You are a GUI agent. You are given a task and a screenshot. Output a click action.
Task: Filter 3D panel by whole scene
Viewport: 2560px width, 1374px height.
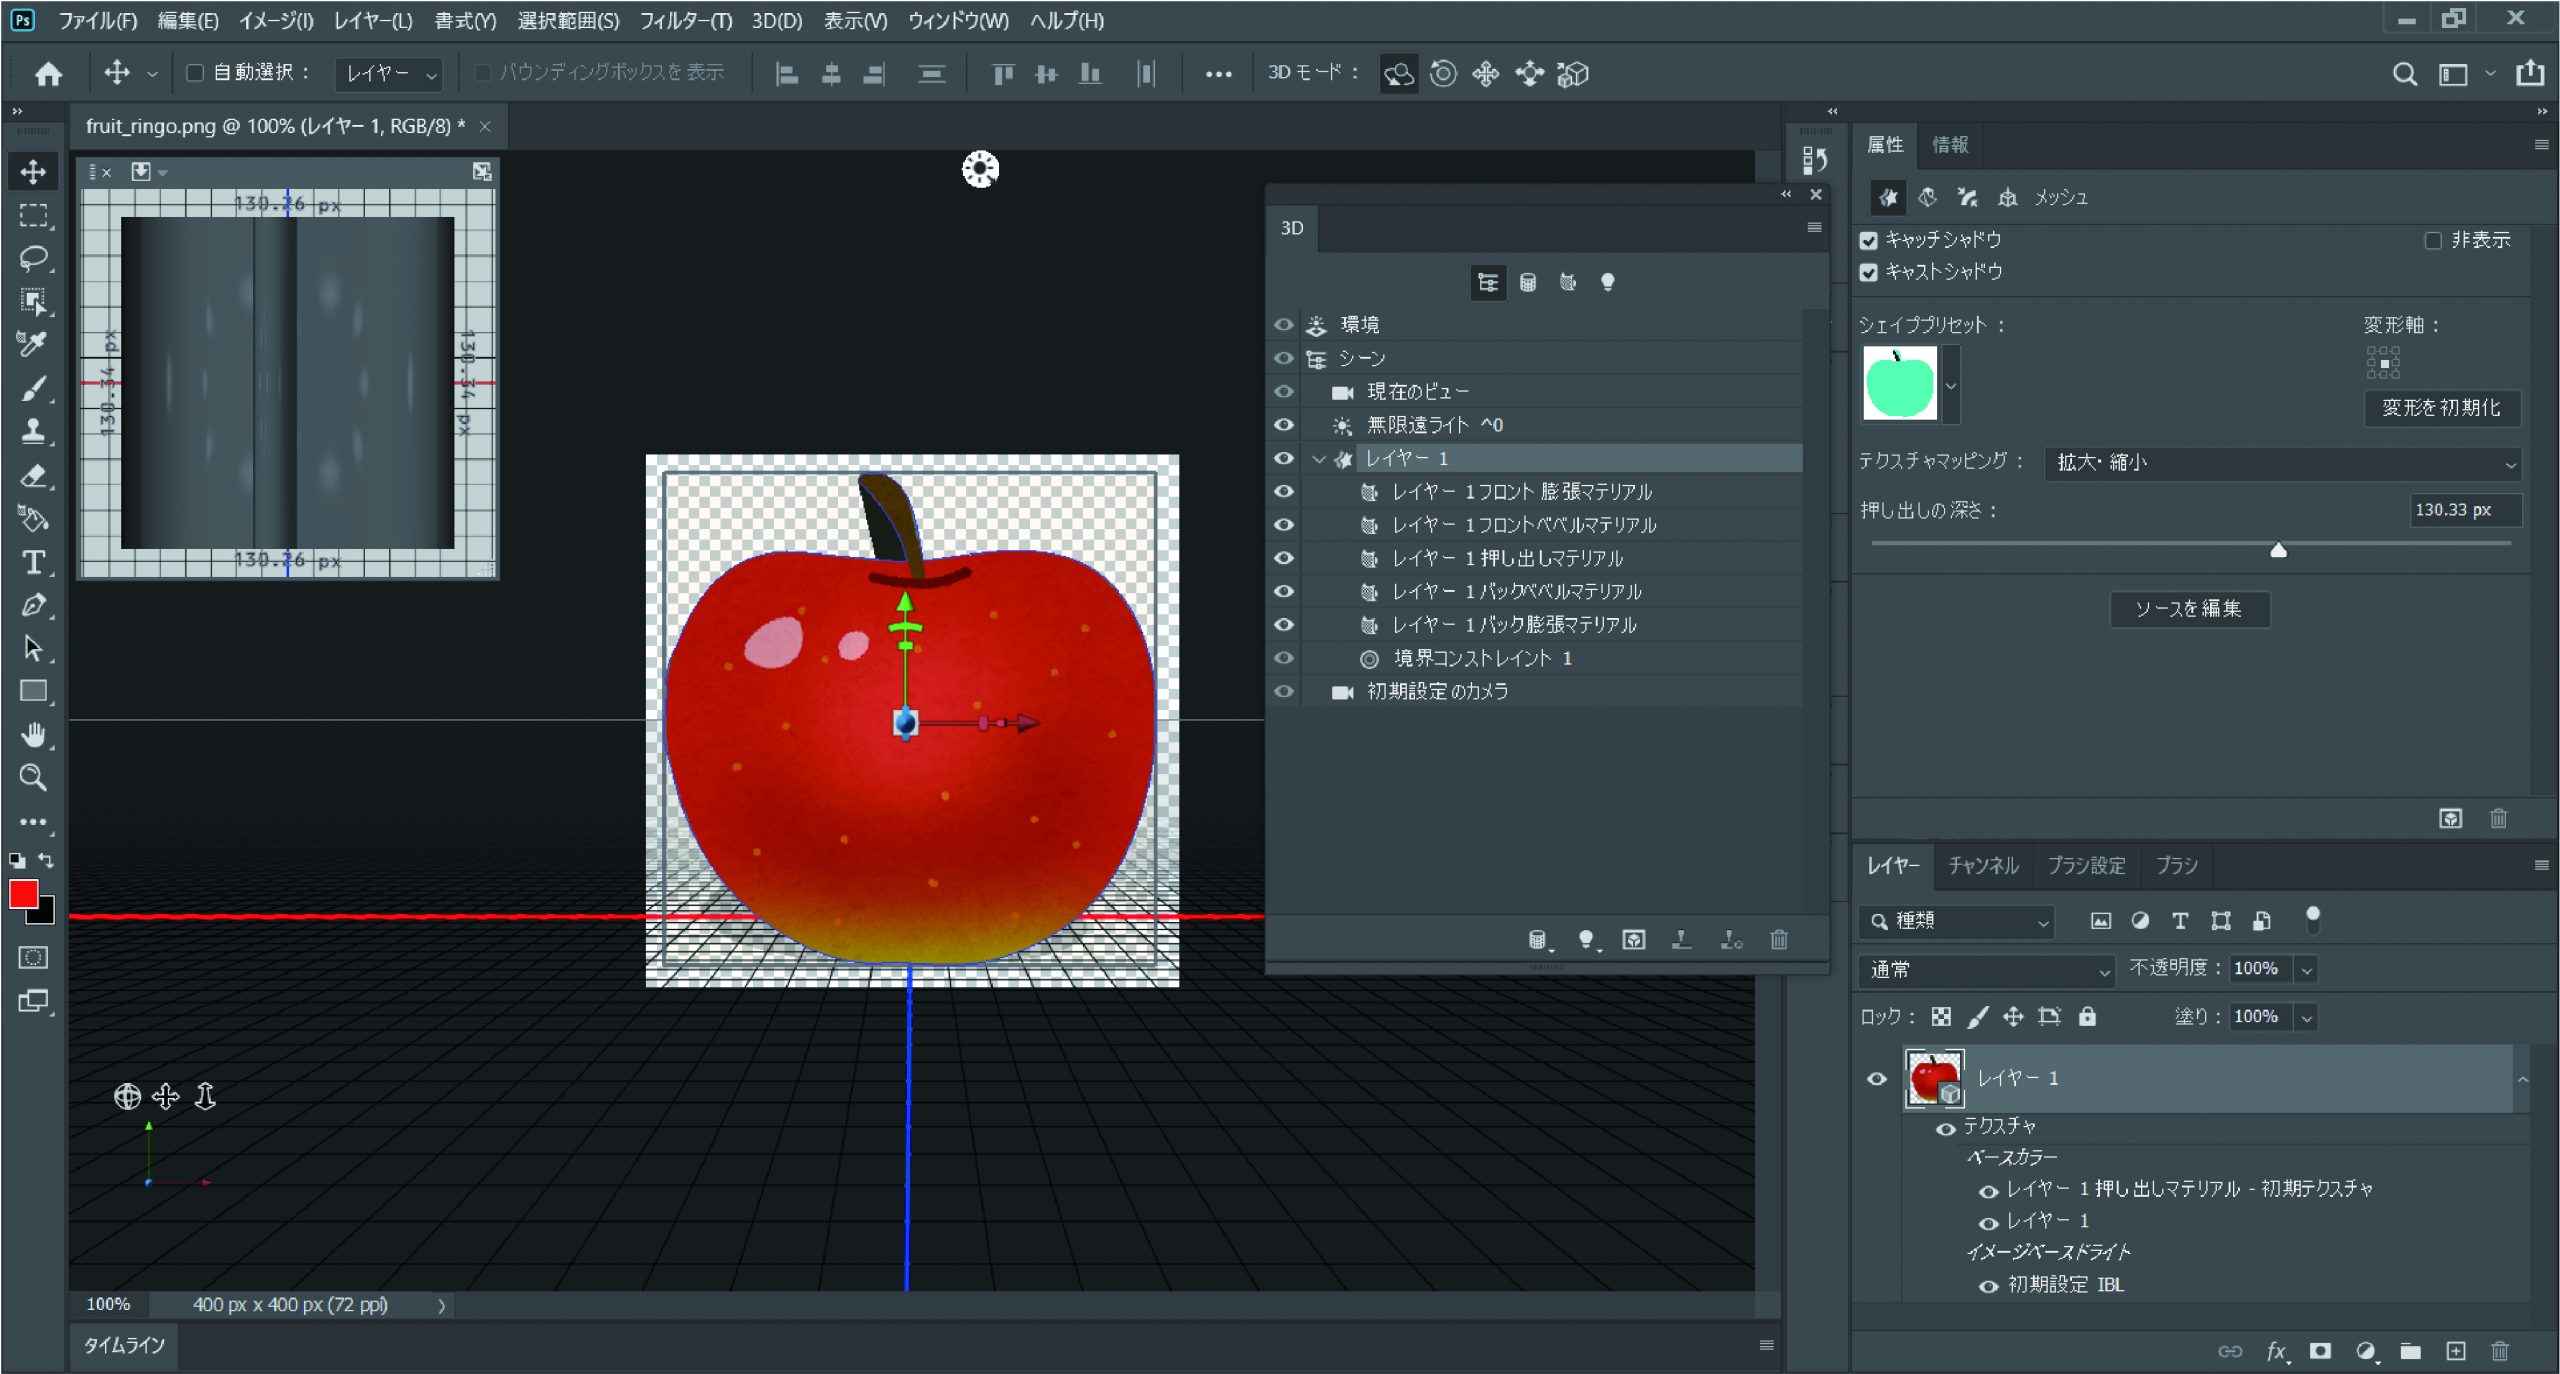click(x=1488, y=283)
